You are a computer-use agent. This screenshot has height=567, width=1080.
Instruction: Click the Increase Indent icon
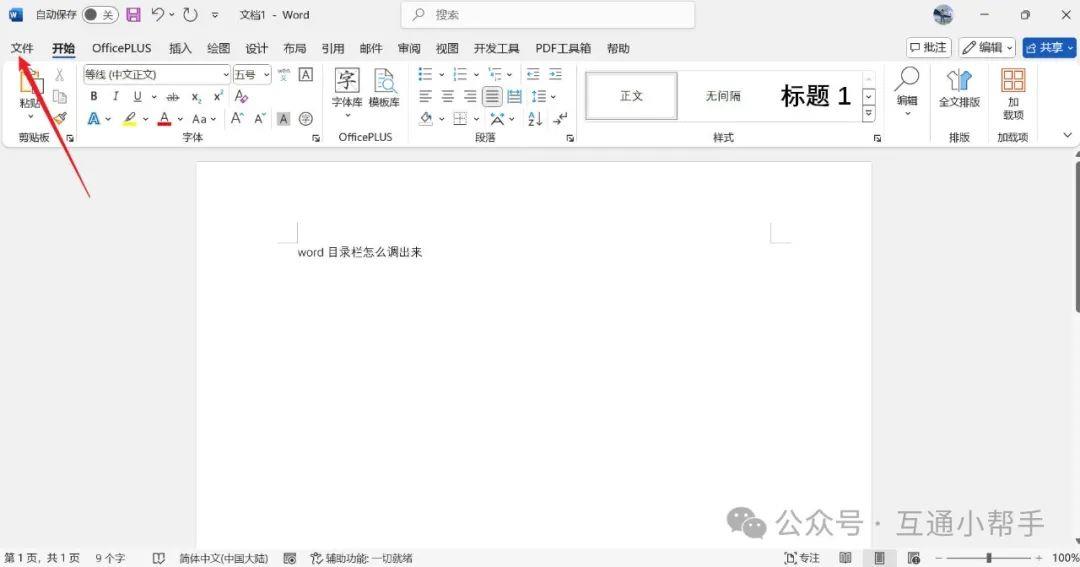click(555, 74)
